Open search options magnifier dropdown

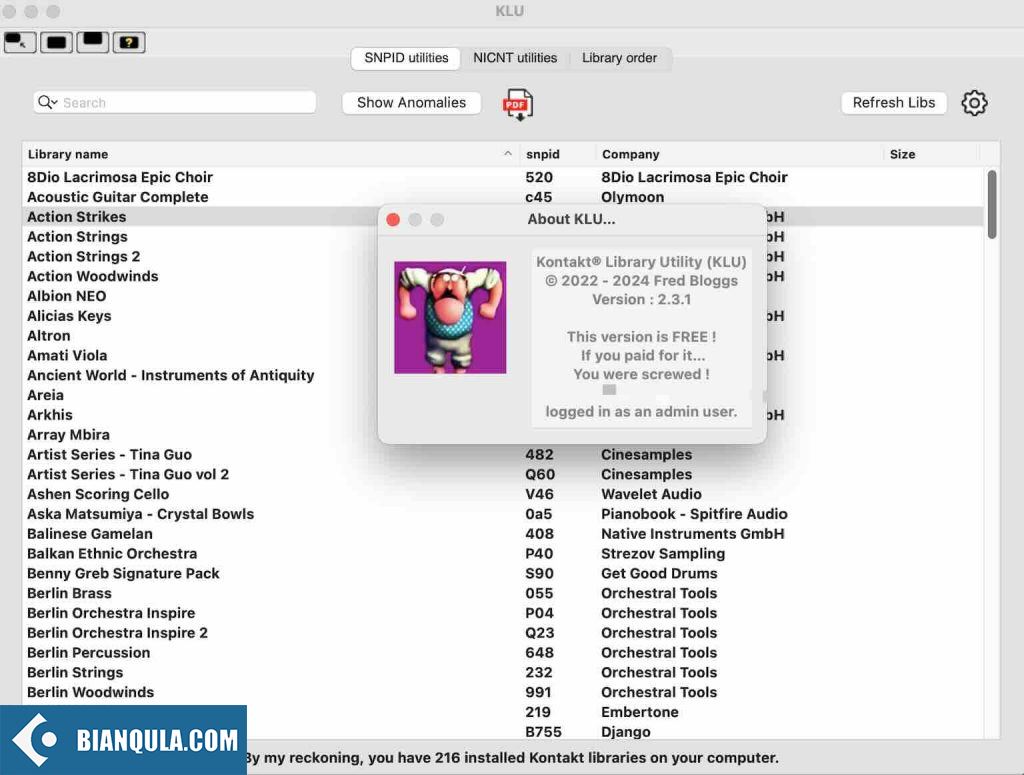pyautogui.click(x=47, y=103)
